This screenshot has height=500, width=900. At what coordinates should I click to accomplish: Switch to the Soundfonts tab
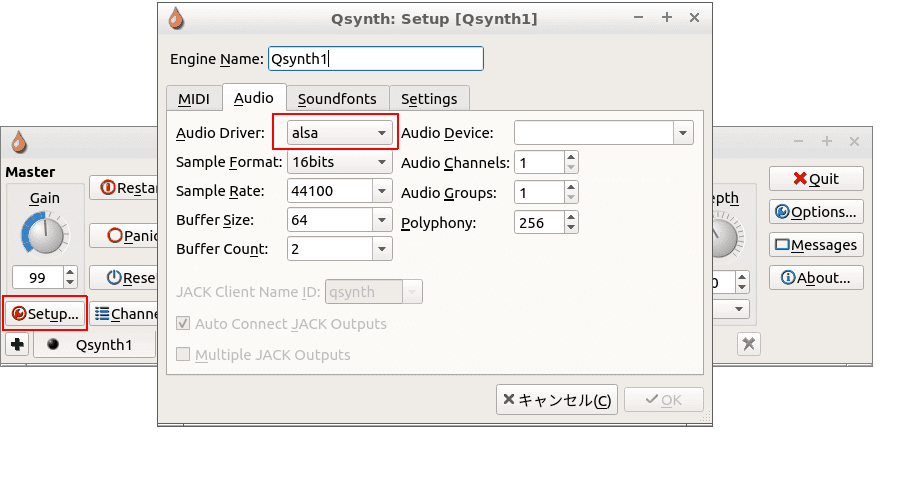(x=337, y=98)
